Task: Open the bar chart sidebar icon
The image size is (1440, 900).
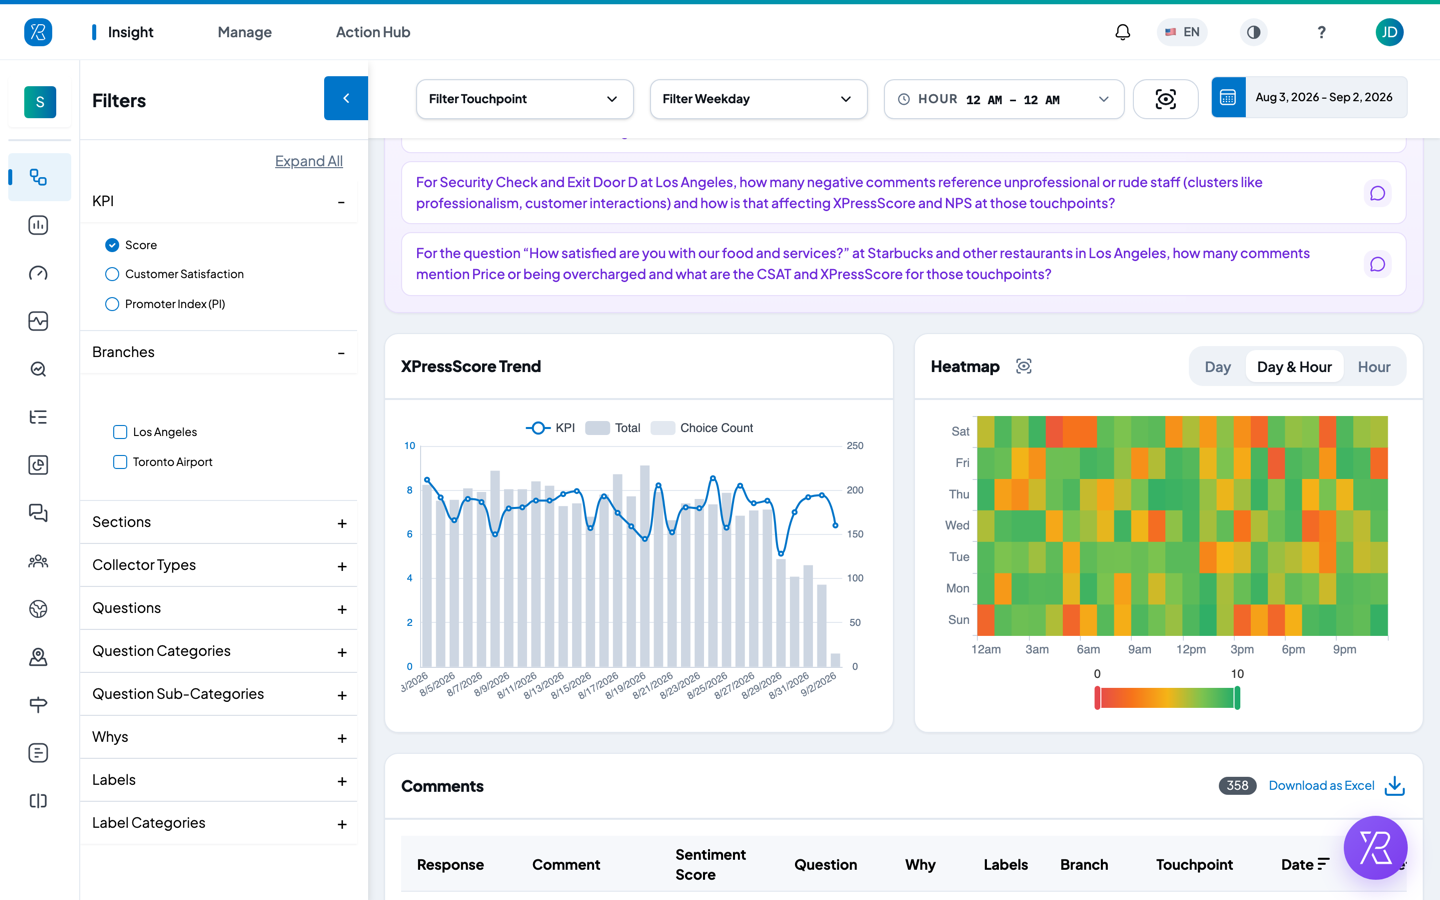Action: pyautogui.click(x=38, y=225)
